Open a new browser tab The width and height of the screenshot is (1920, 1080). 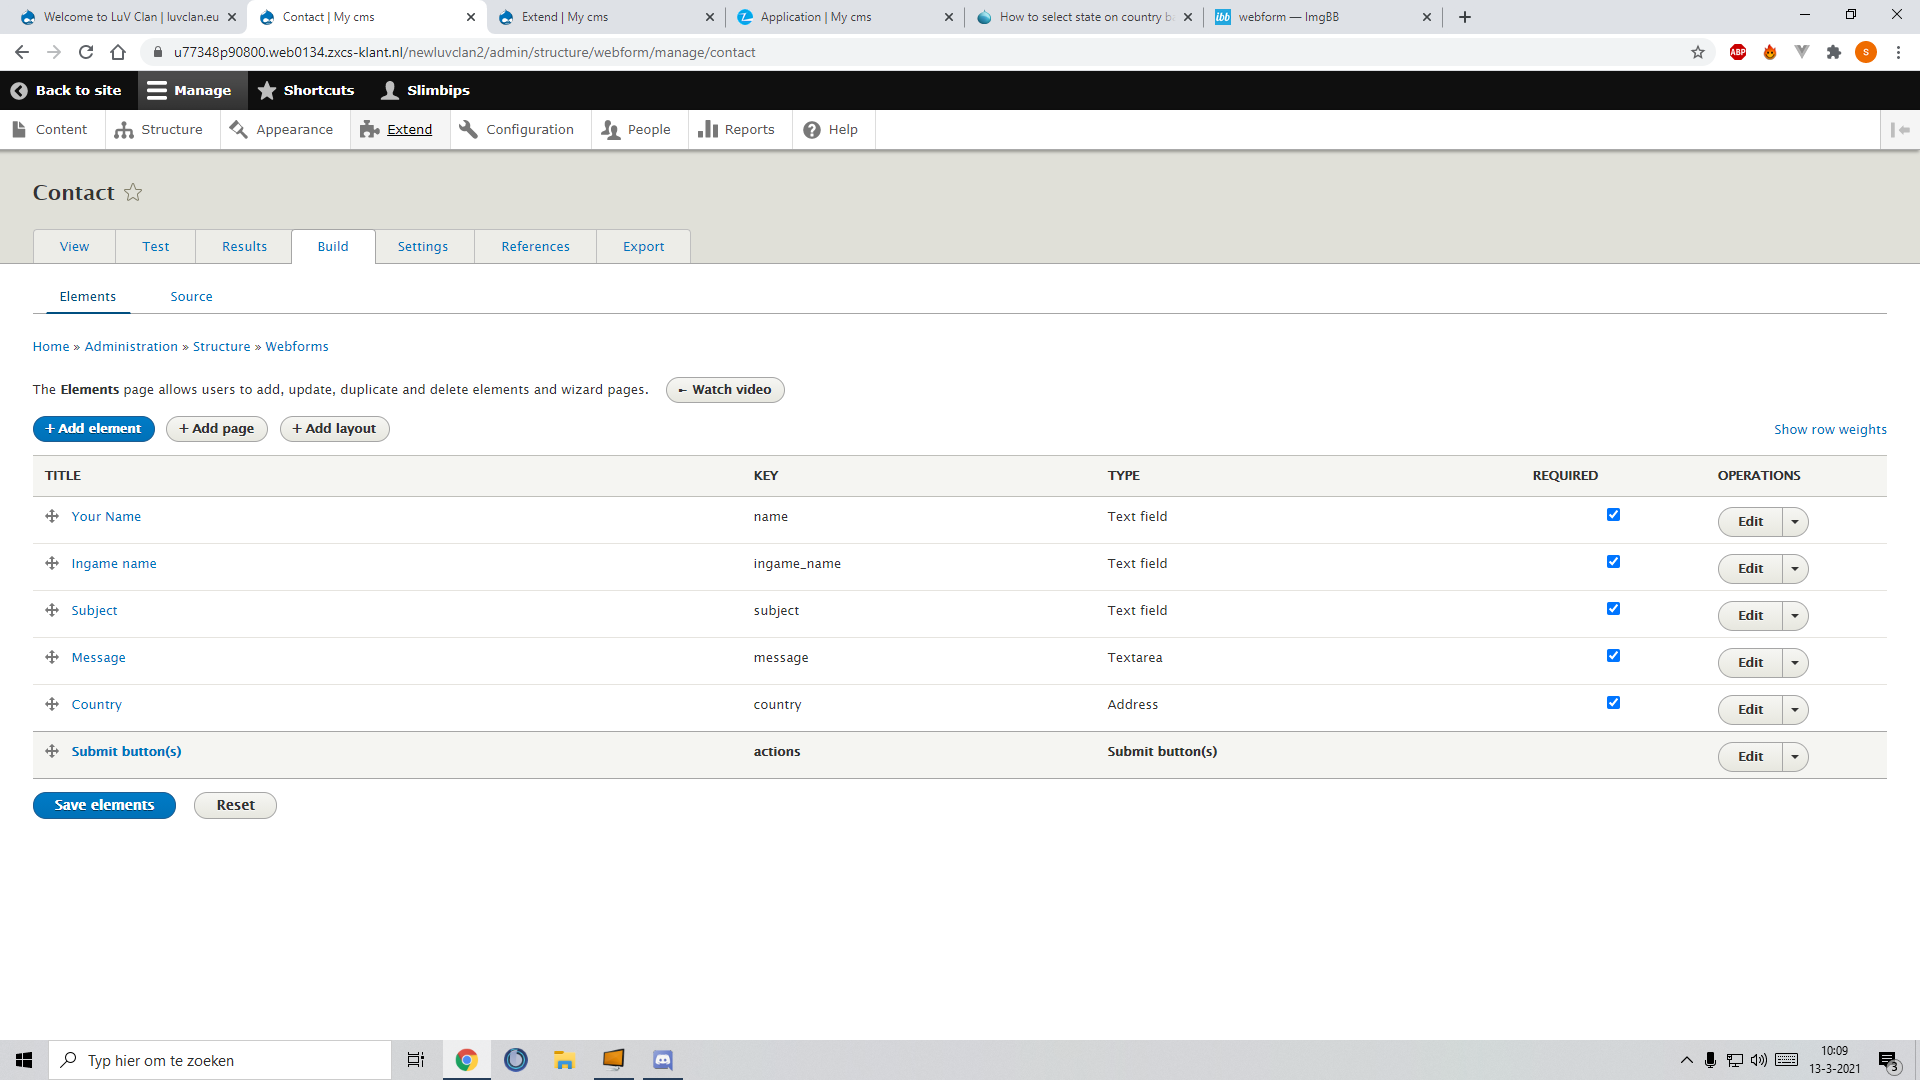click(x=1465, y=17)
